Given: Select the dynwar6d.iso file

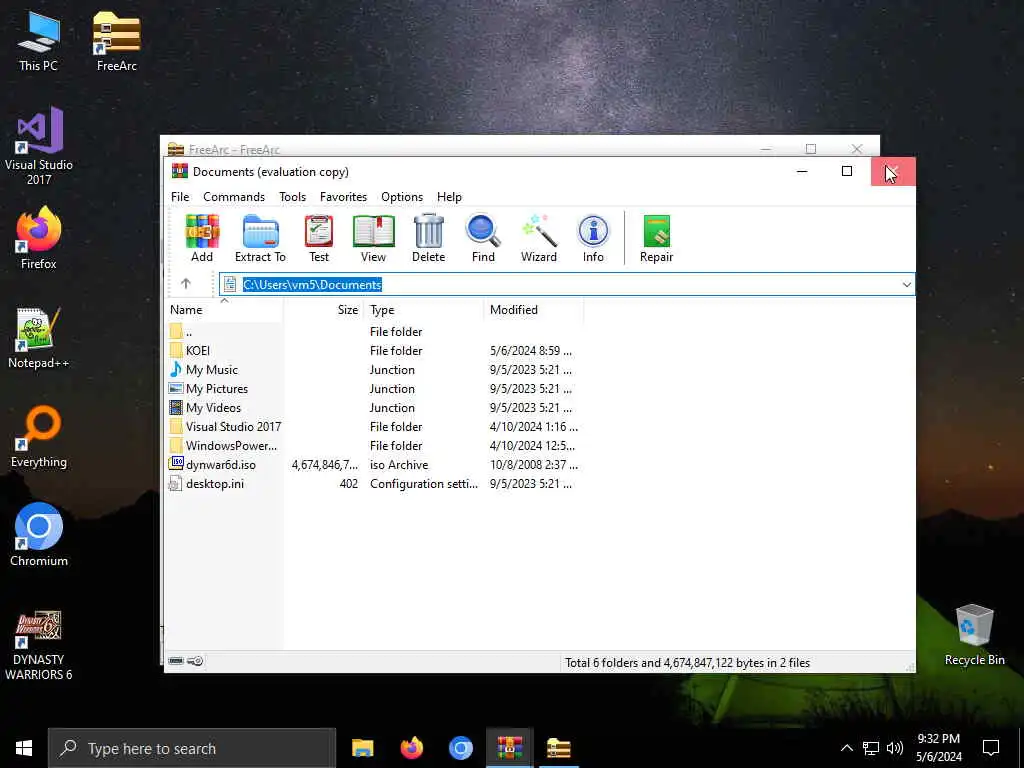Looking at the screenshot, I should point(375,464).
